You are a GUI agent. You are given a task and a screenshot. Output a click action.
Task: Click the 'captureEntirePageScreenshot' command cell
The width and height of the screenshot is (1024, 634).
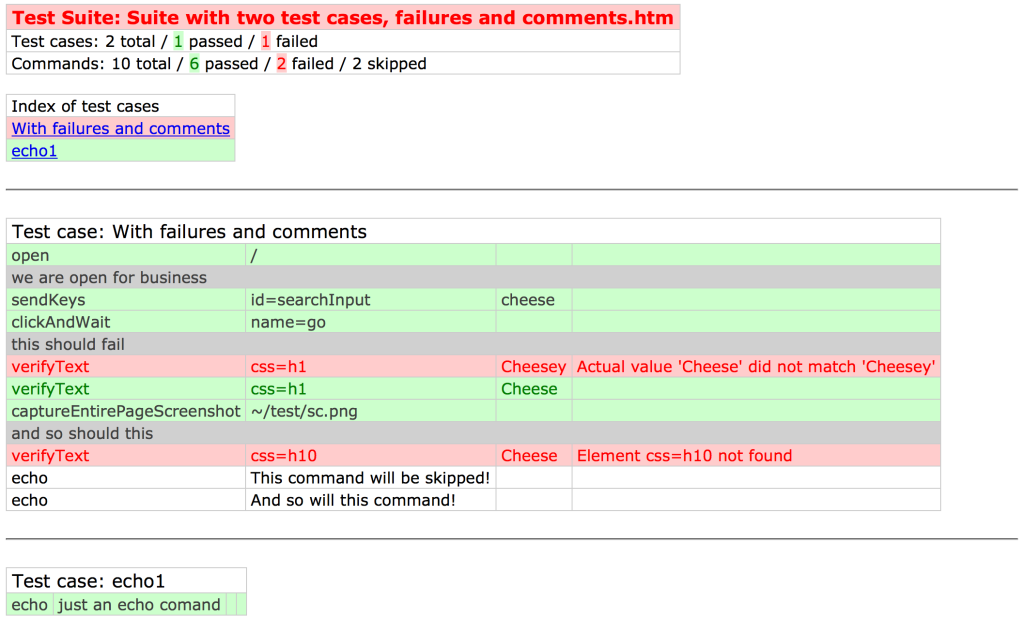(126, 411)
